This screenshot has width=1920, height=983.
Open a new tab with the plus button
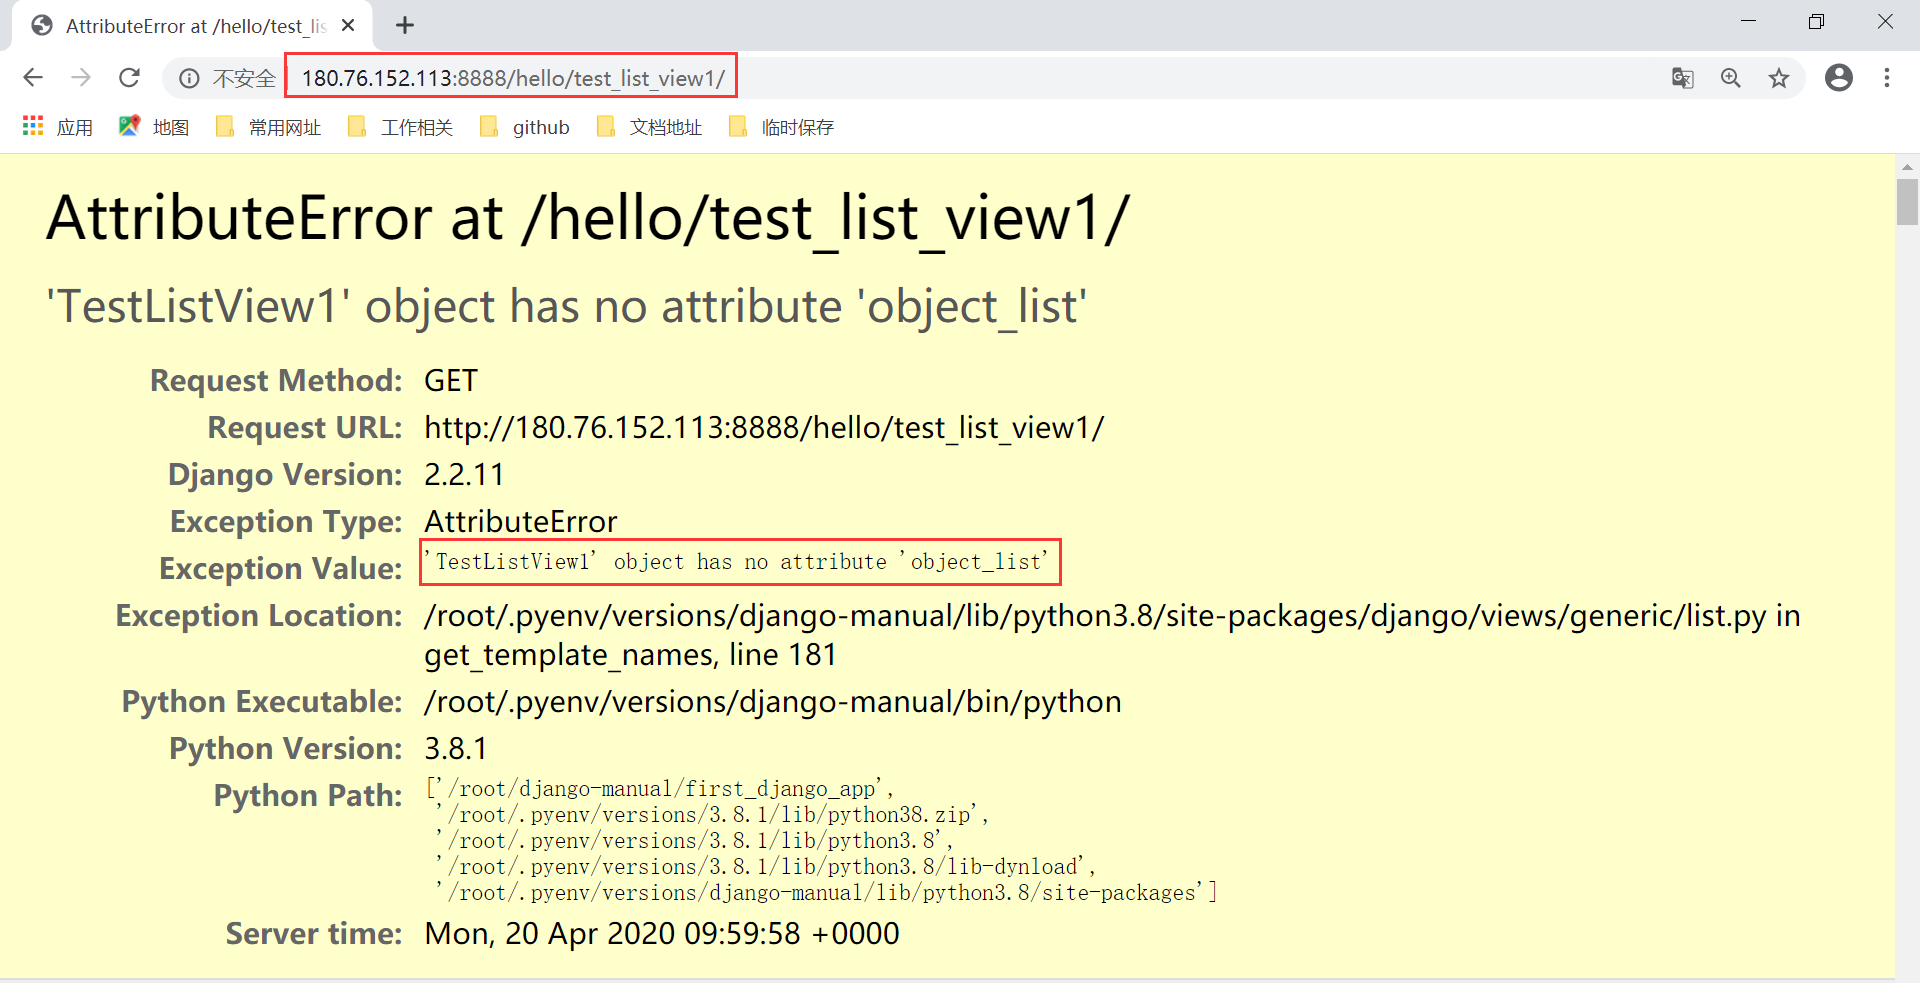[405, 26]
